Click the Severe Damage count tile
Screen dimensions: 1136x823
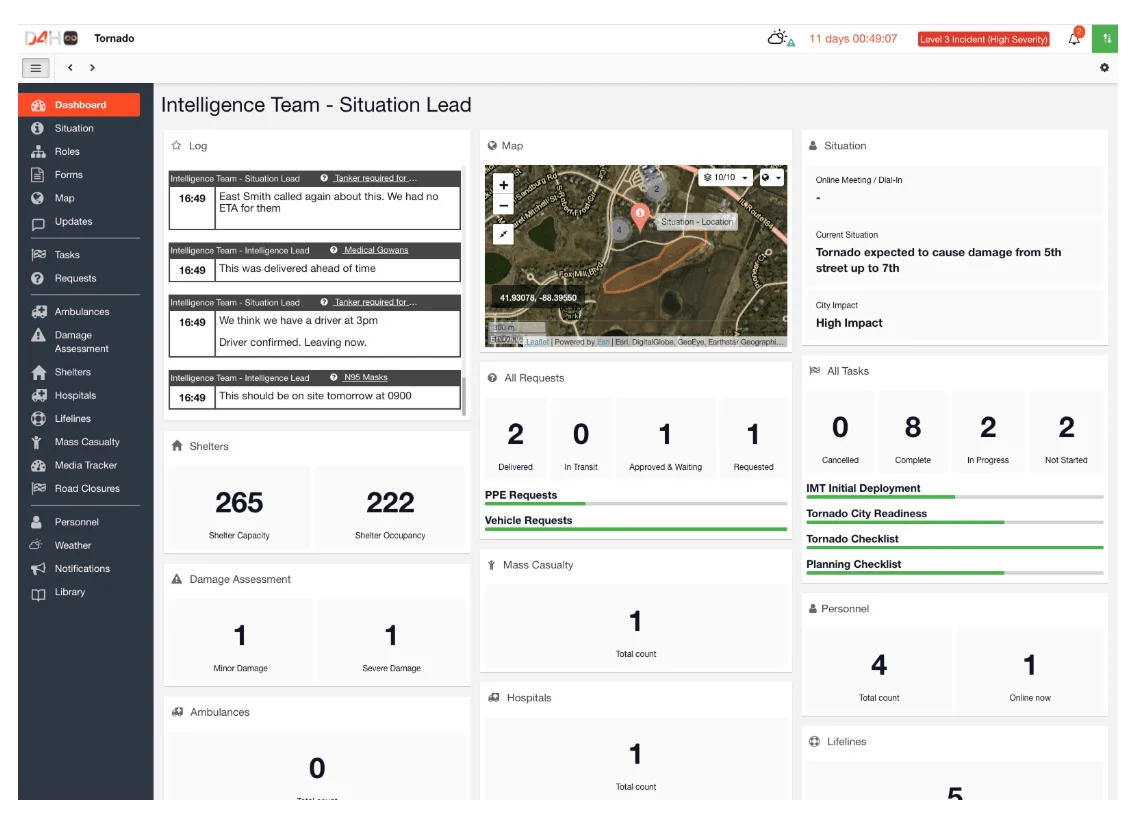click(x=391, y=641)
